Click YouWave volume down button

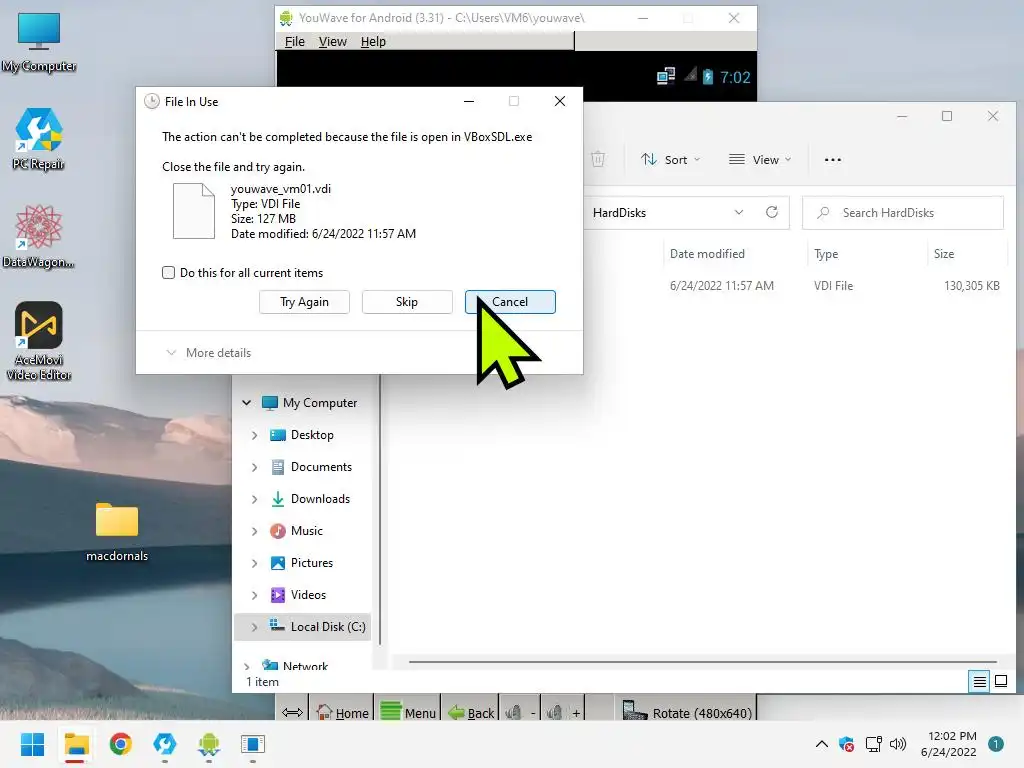click(521, 712)
